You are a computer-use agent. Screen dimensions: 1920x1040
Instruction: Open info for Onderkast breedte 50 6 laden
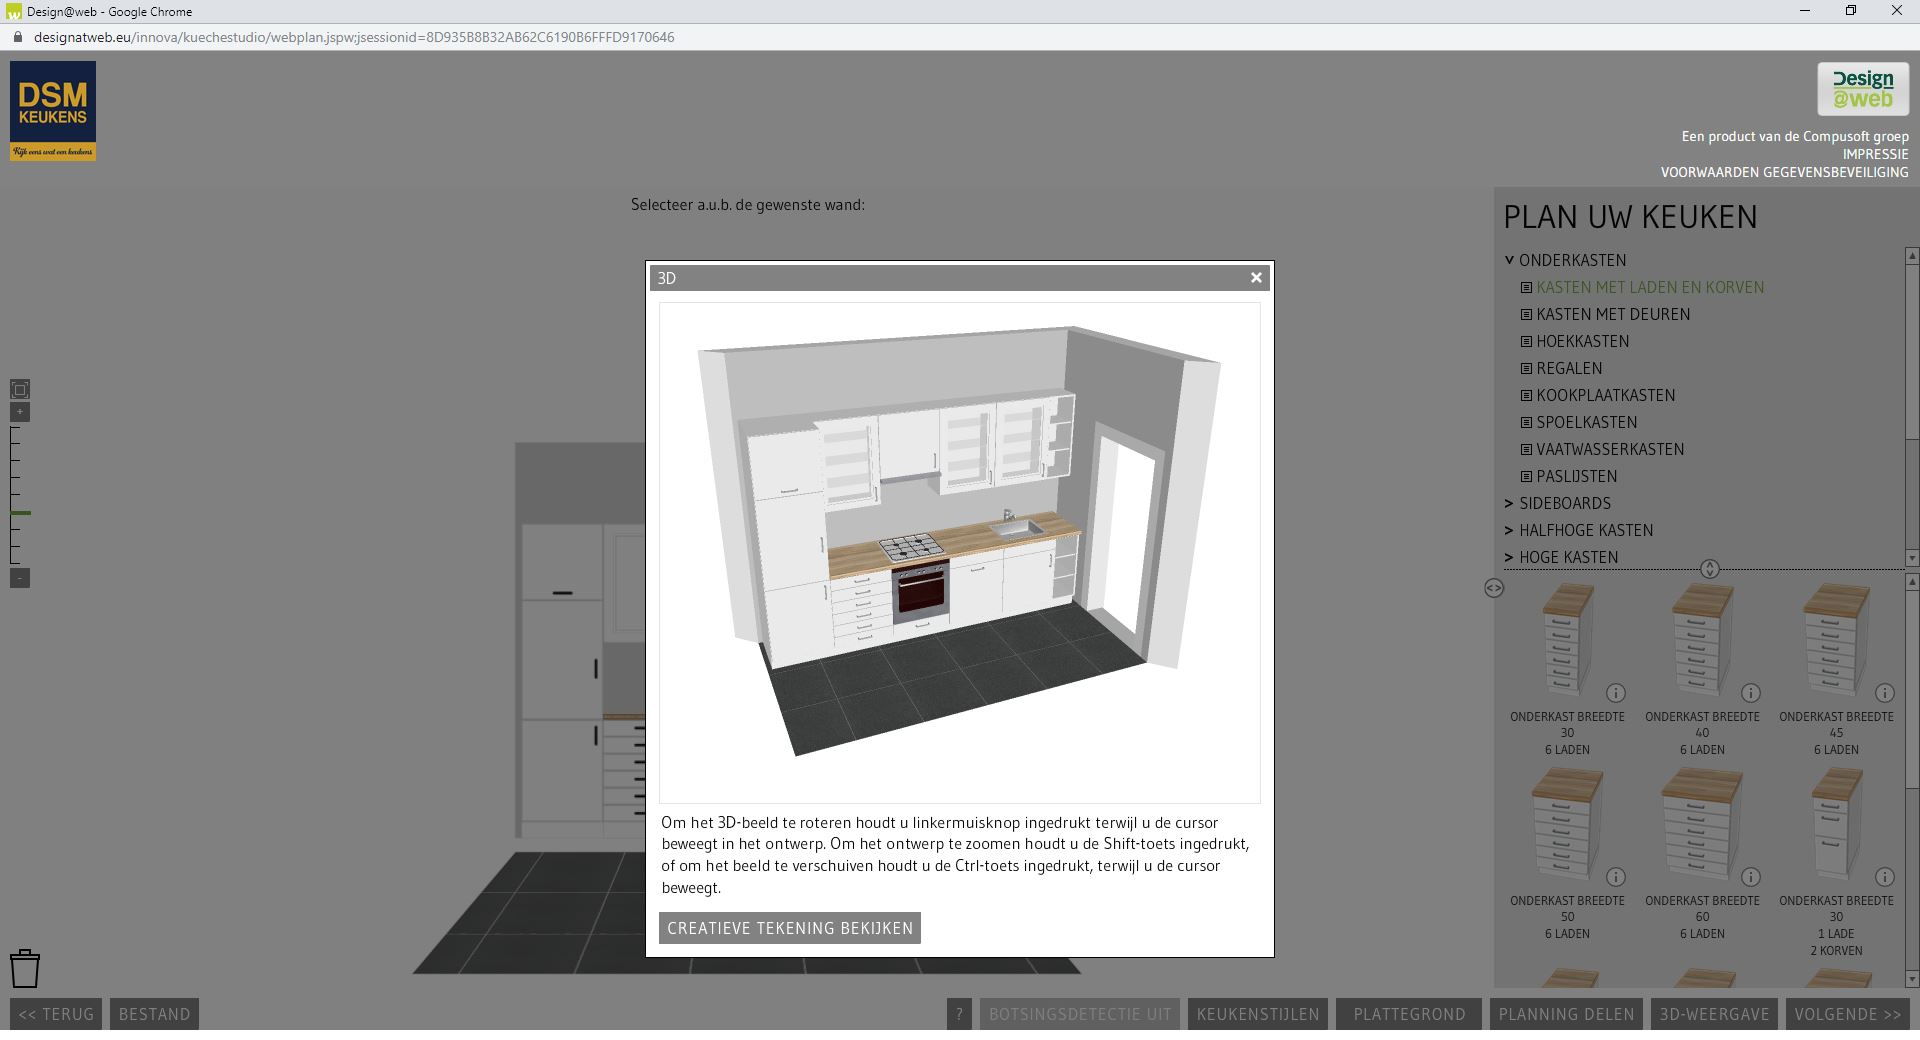(x=1616, y=877)
